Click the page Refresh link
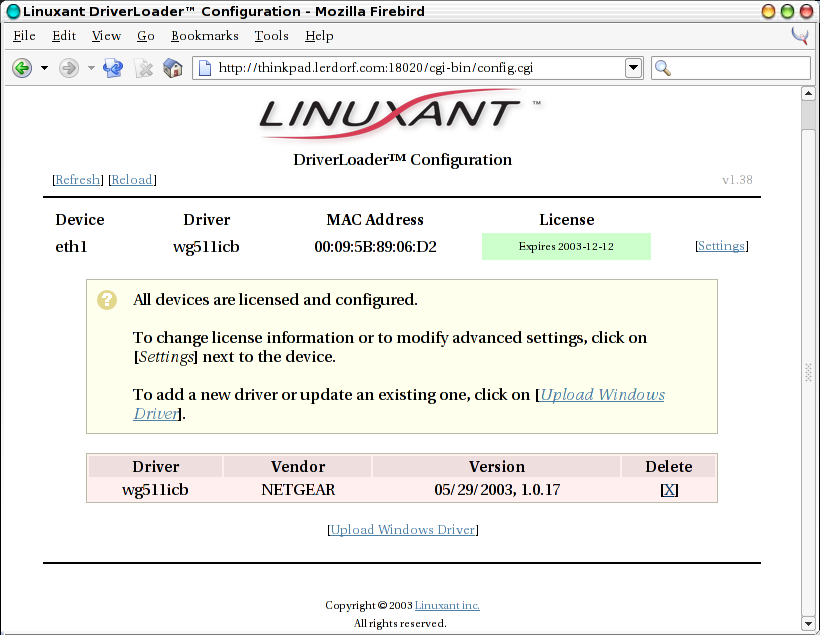Image resolution: width=820 pixels, height=635 pixels. tap(77, 180)
